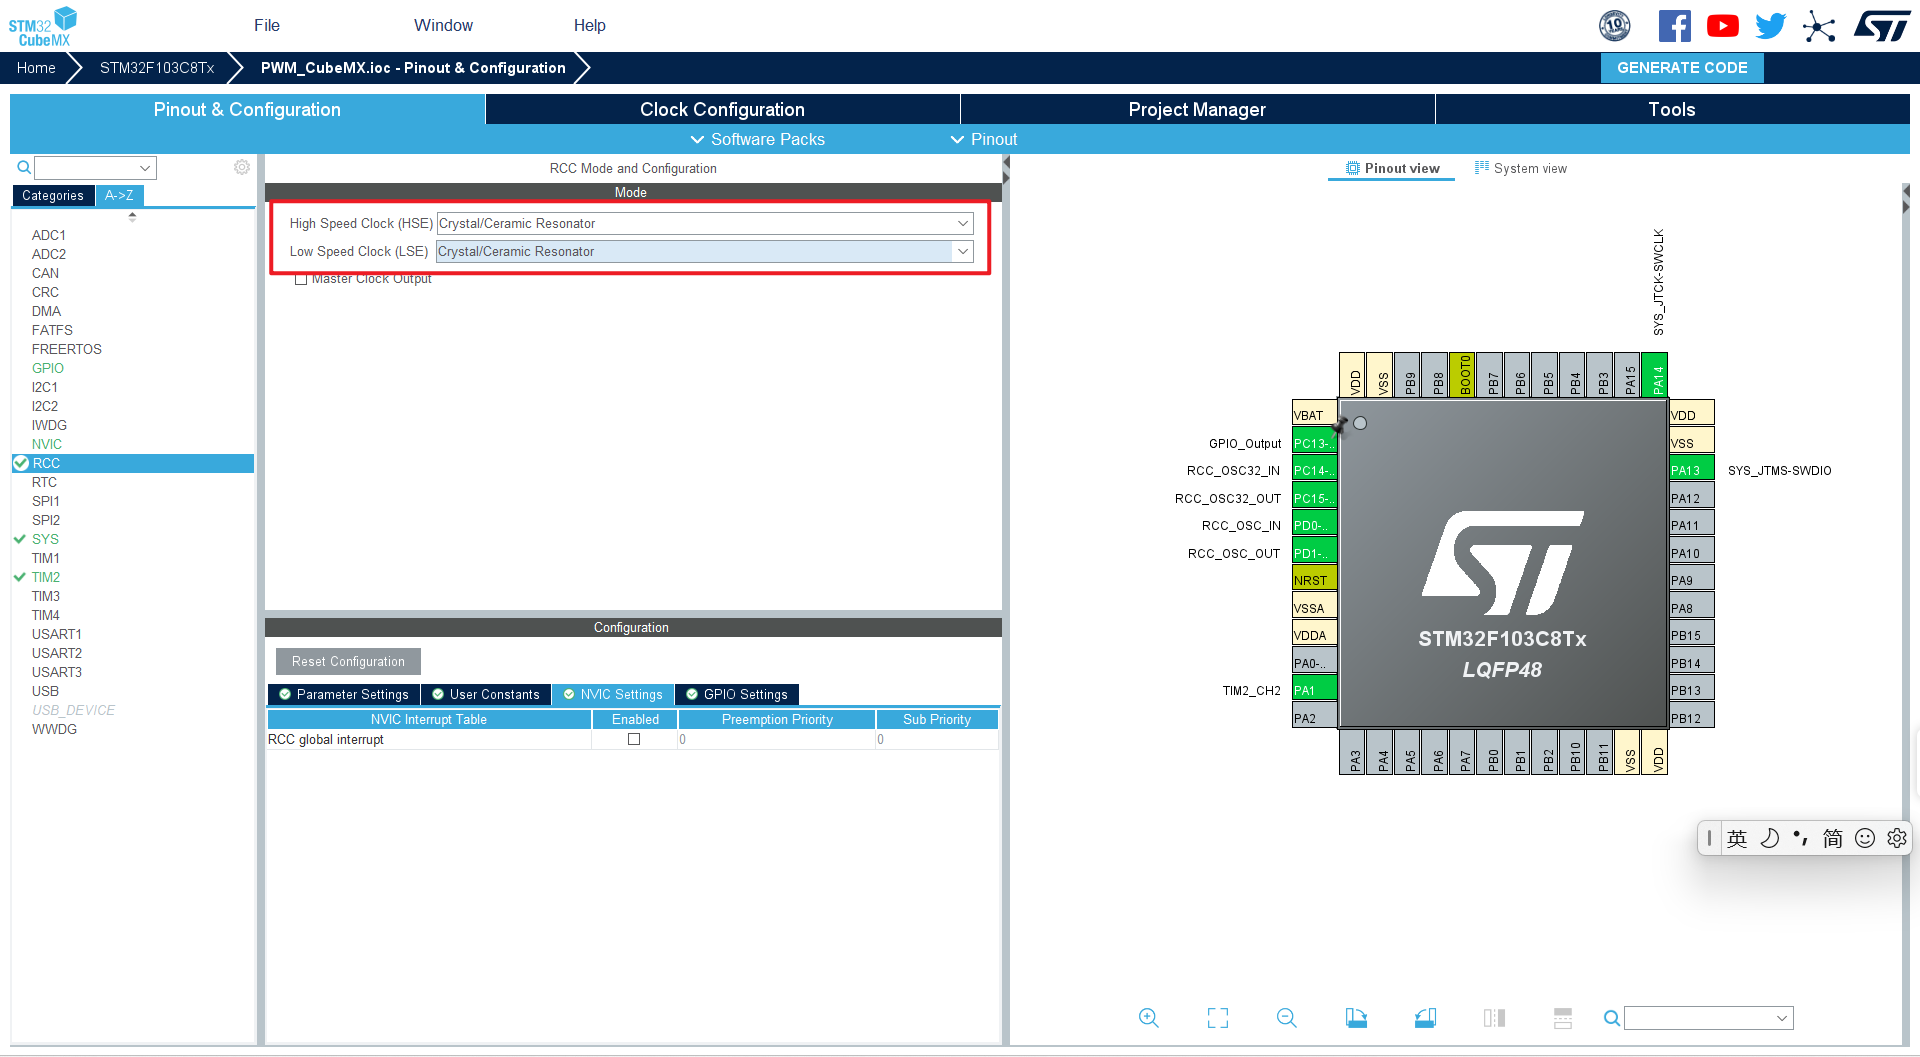This screenshot has height=1057, width=1920.
Task: Click the horizontal split view icon
Action: coord(1563,1018)
